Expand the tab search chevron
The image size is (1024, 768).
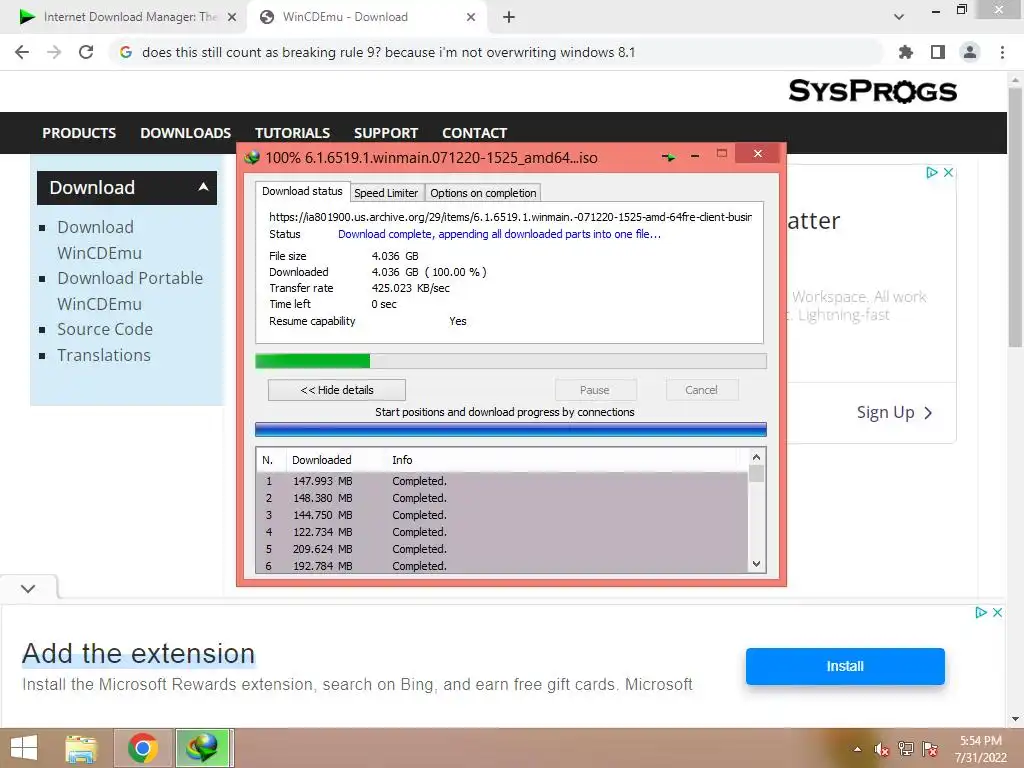[899, 17]
